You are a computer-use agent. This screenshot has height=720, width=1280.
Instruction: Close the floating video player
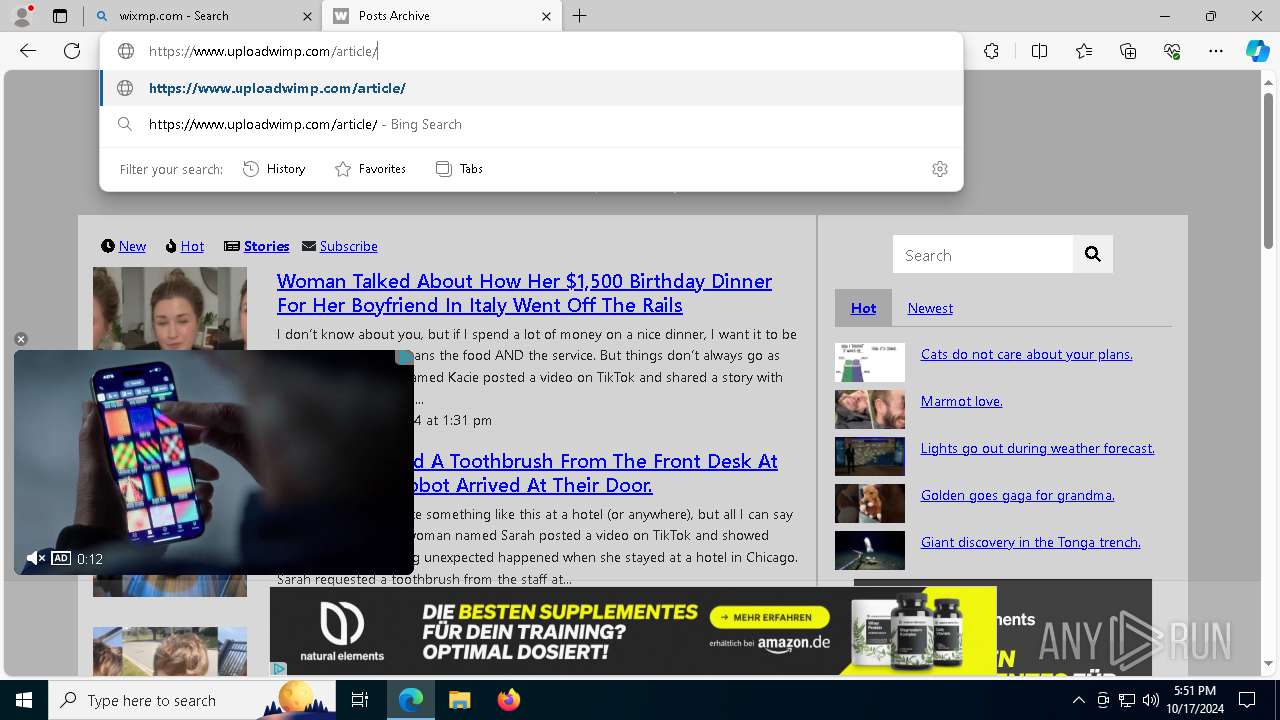[20, 340]
